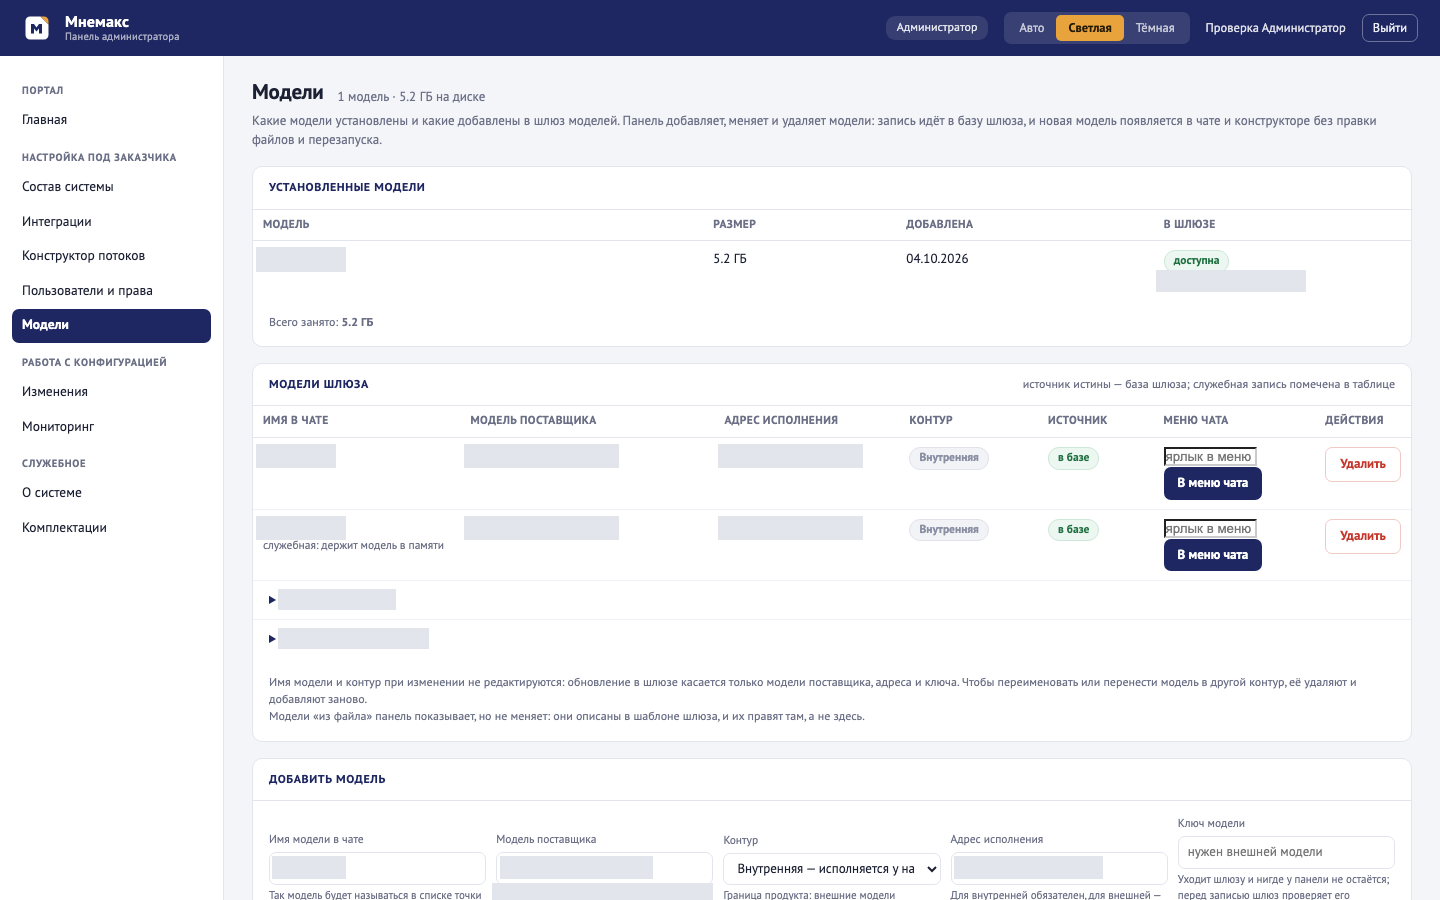This screenshot has height=900, width=1440.
Task: Click the Всего занято: 5.2 ГБ line
Action: coord(321,322)
